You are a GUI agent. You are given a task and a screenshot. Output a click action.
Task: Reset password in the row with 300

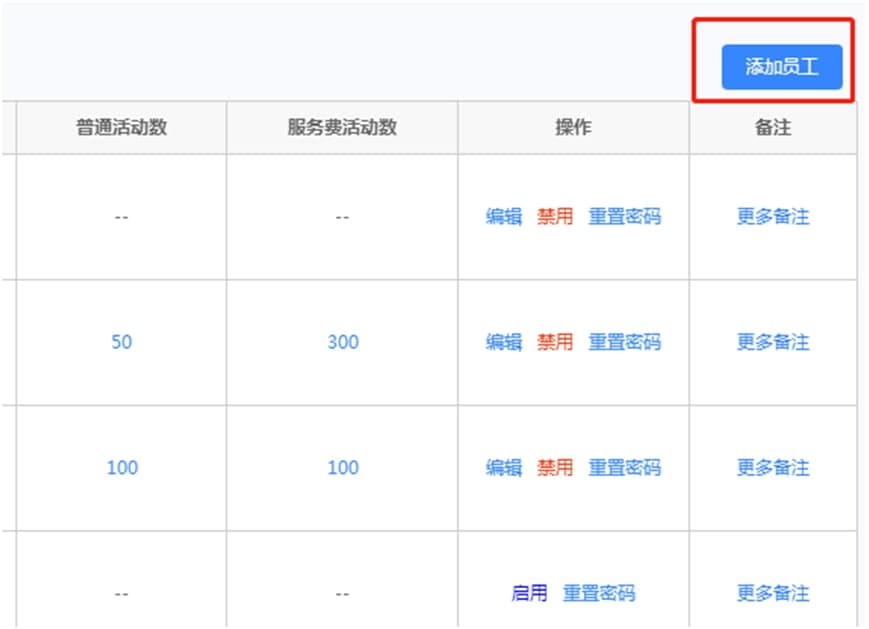624,342
